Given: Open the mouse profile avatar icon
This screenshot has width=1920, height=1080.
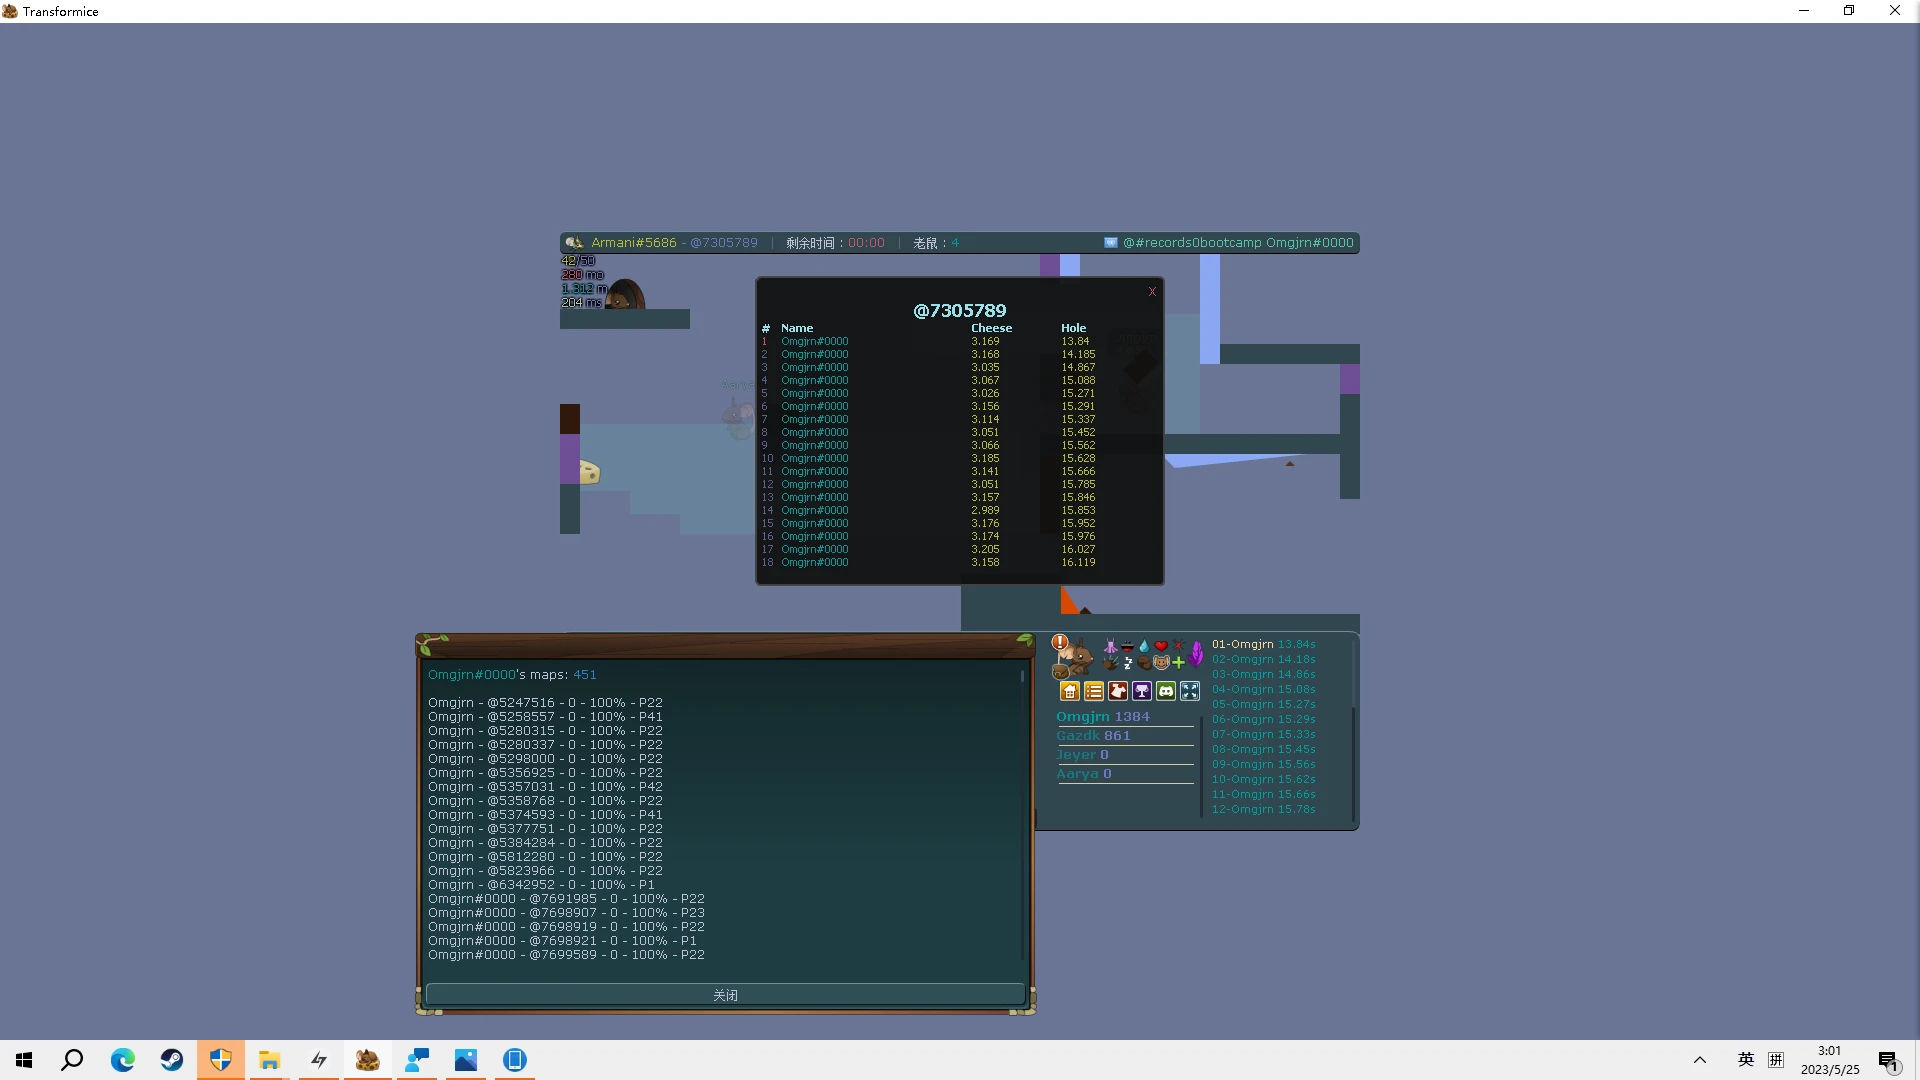Looking at the screenshot, I should (x=1078, y=656).
